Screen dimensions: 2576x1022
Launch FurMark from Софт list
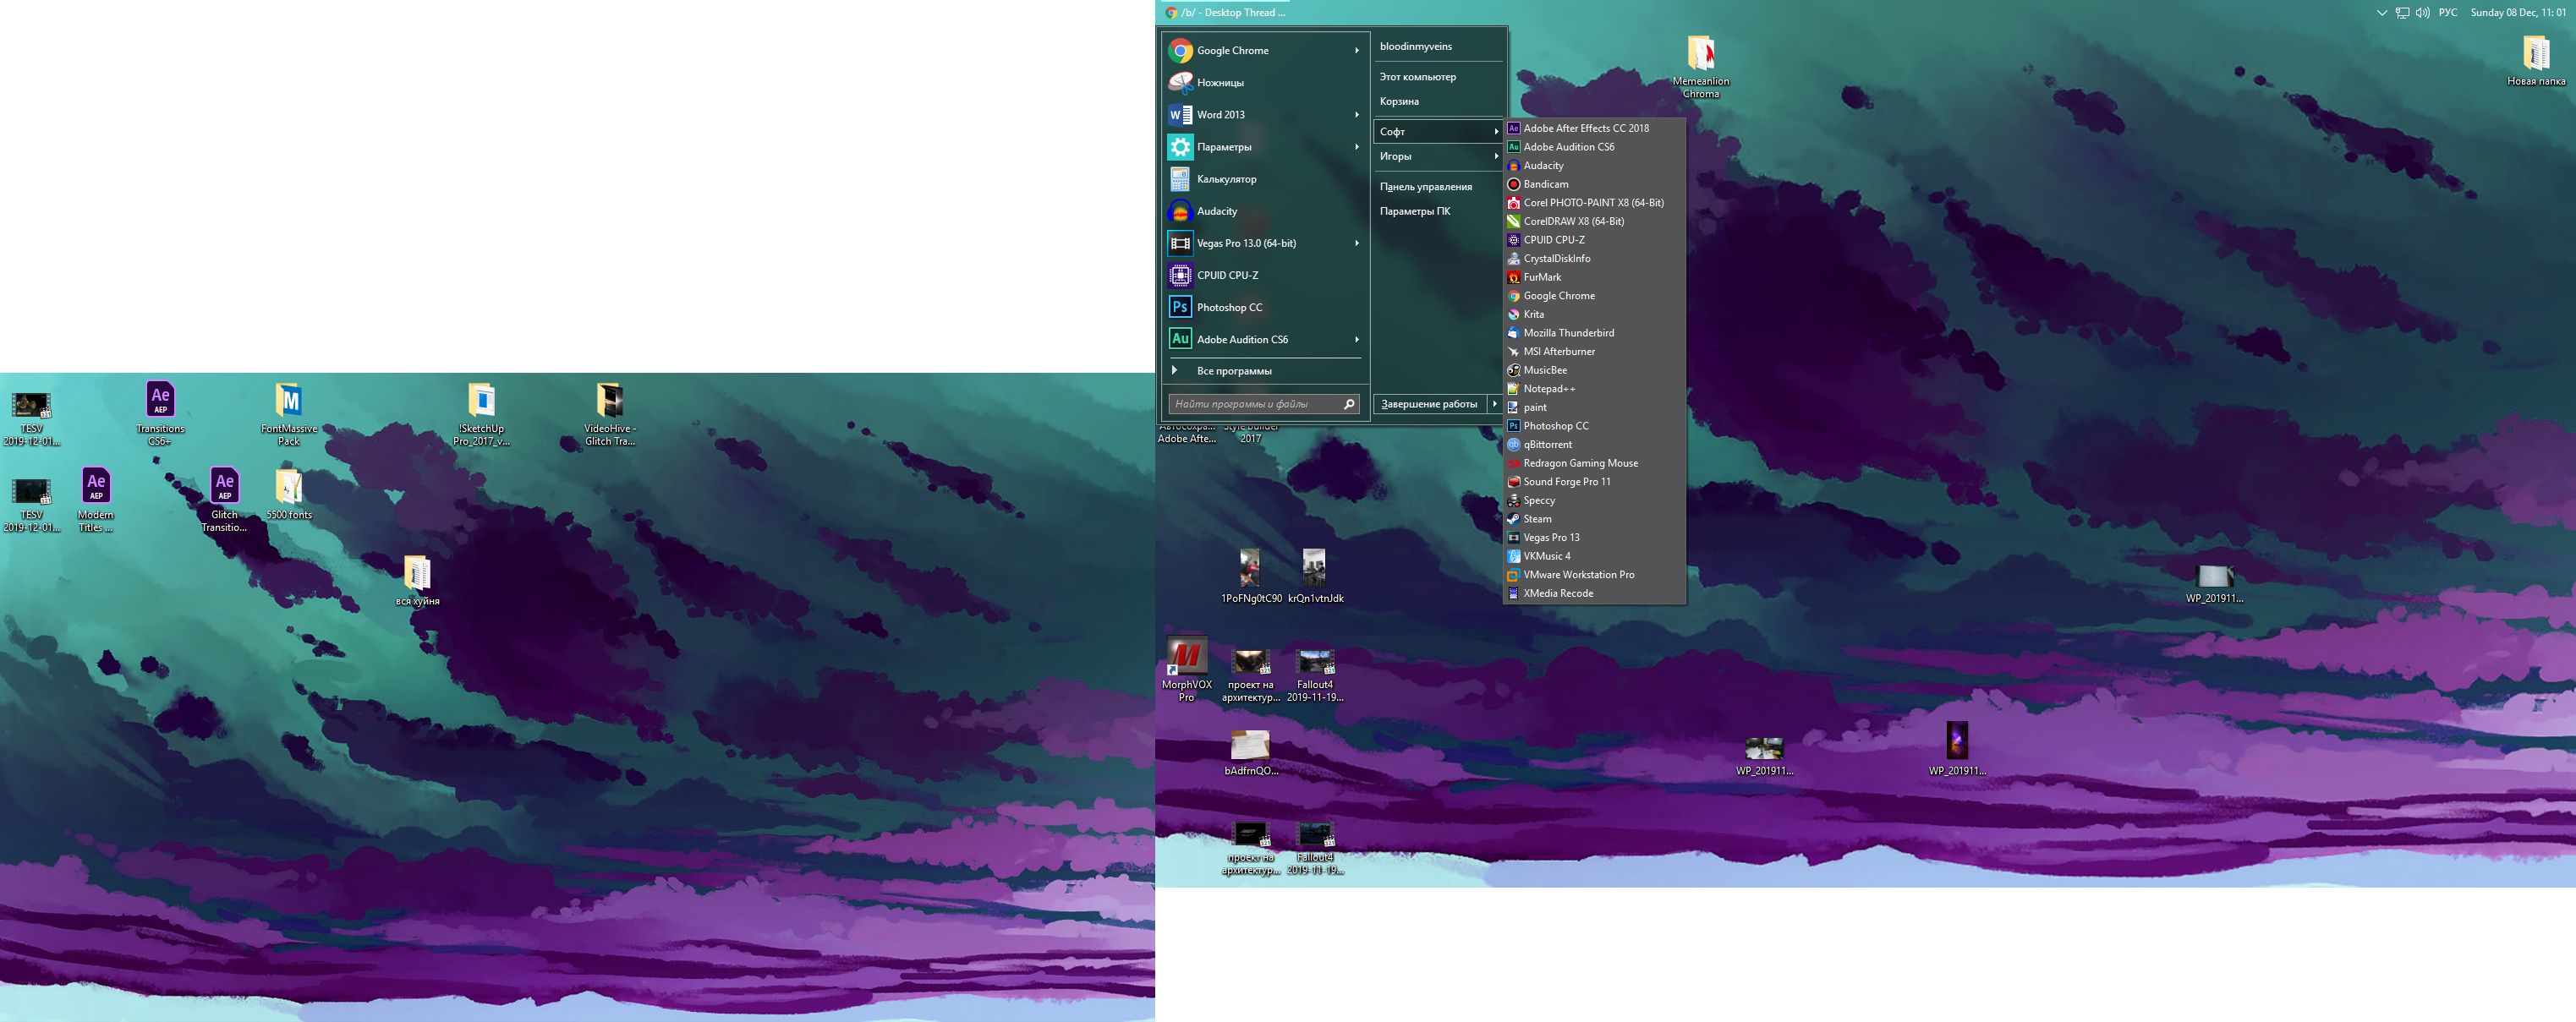(x=1595, y=277)
